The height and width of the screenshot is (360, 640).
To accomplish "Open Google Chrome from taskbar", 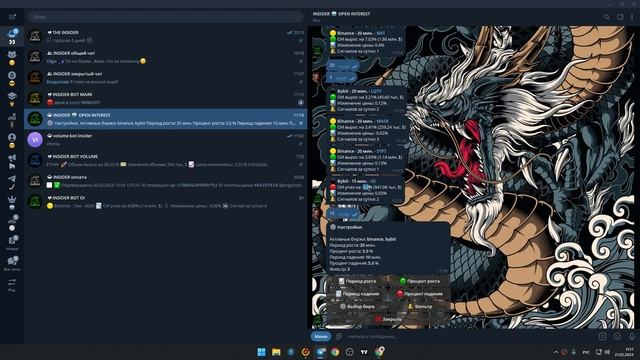I will (335, 352).
